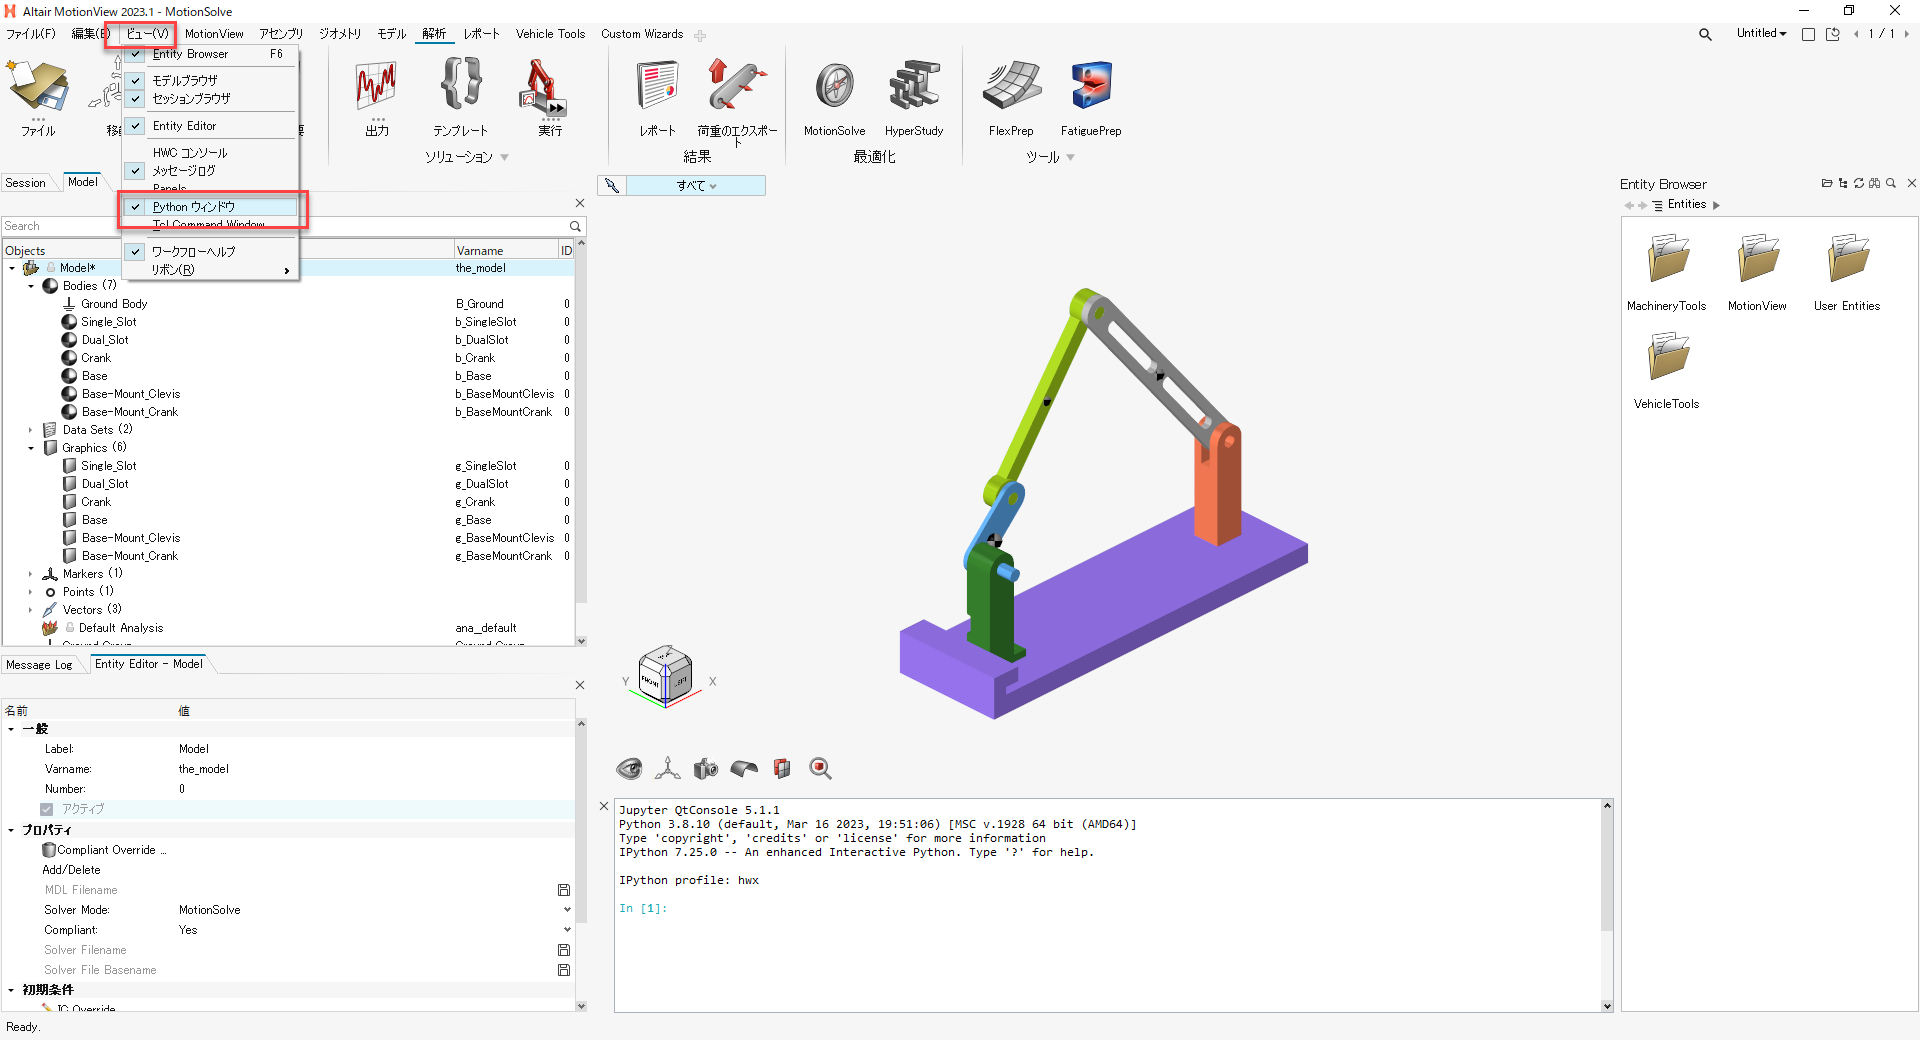Toggle Python ウィンドウ in View menu
The image size is (1920, 1040).
pyautogui.click(x=210, y=207)
